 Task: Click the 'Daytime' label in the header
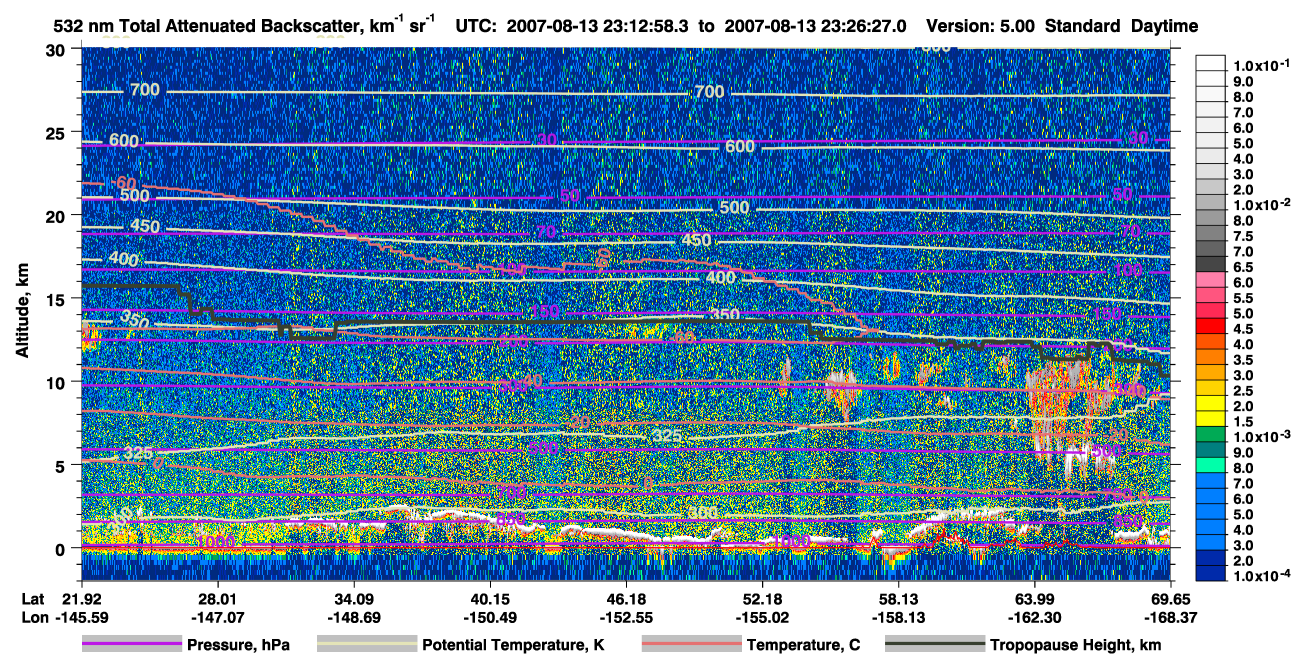tap(1164, 26)
